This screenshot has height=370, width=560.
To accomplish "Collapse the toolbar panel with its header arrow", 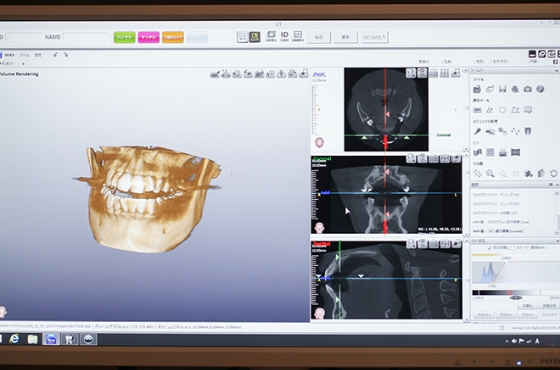I will click(x=556, y=71).
